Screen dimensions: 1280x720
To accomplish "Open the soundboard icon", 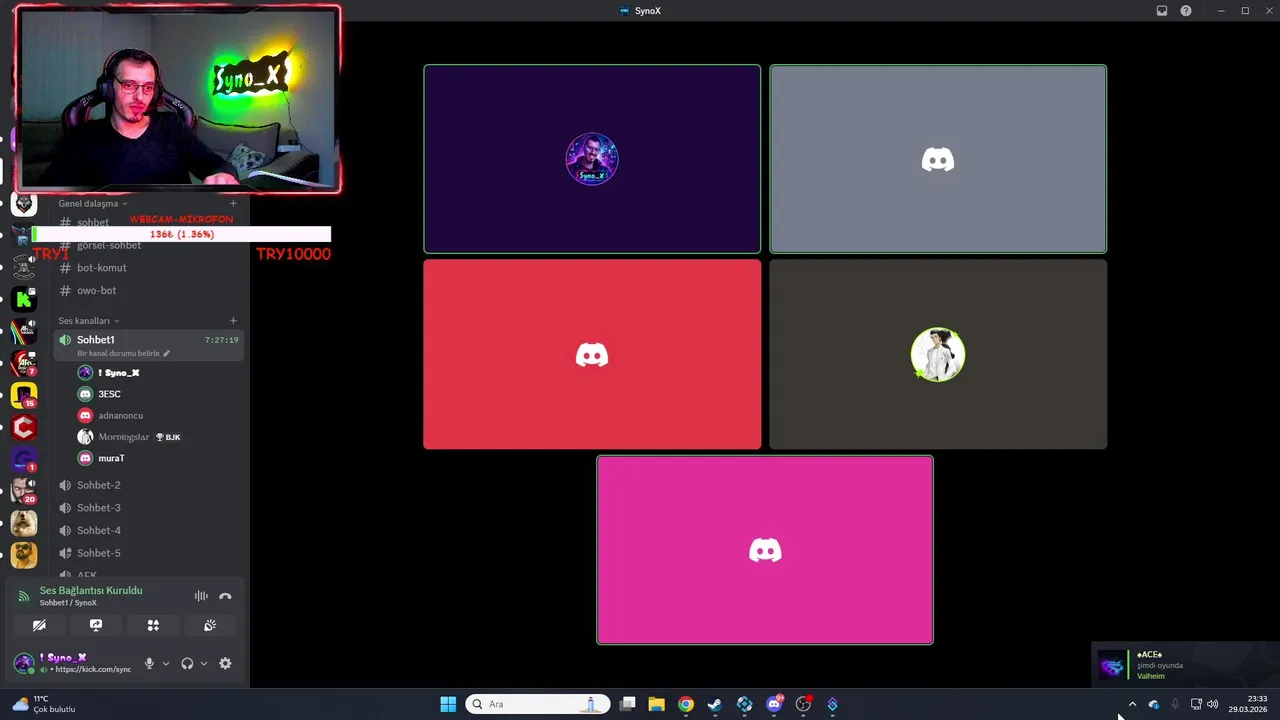I will coord(210,625).
